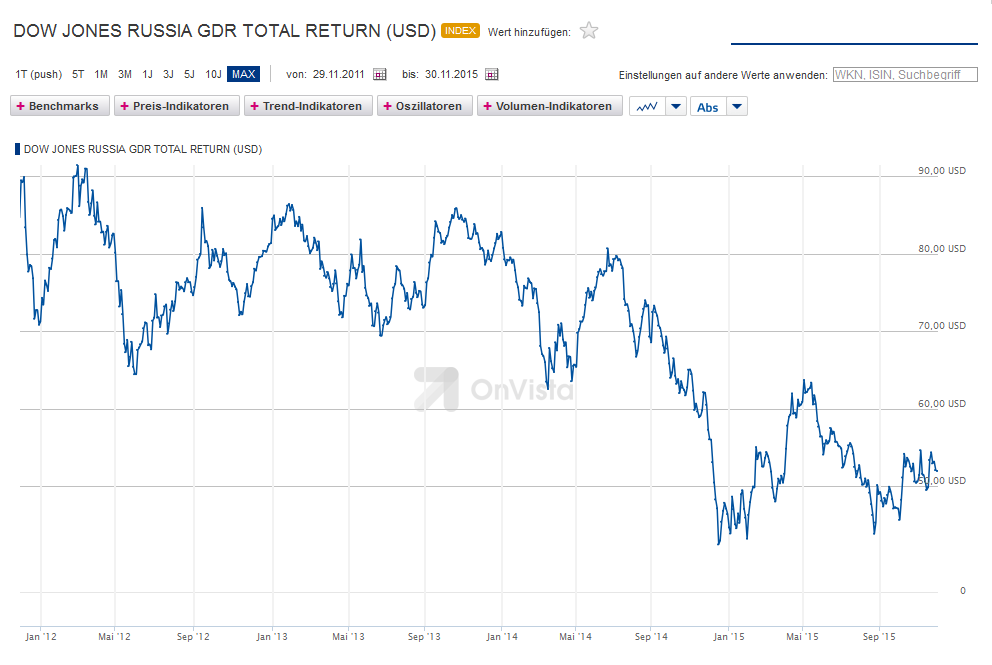Click the Jan '14 axis label
The image size is (992, 665).
click(x=502, y=637)
